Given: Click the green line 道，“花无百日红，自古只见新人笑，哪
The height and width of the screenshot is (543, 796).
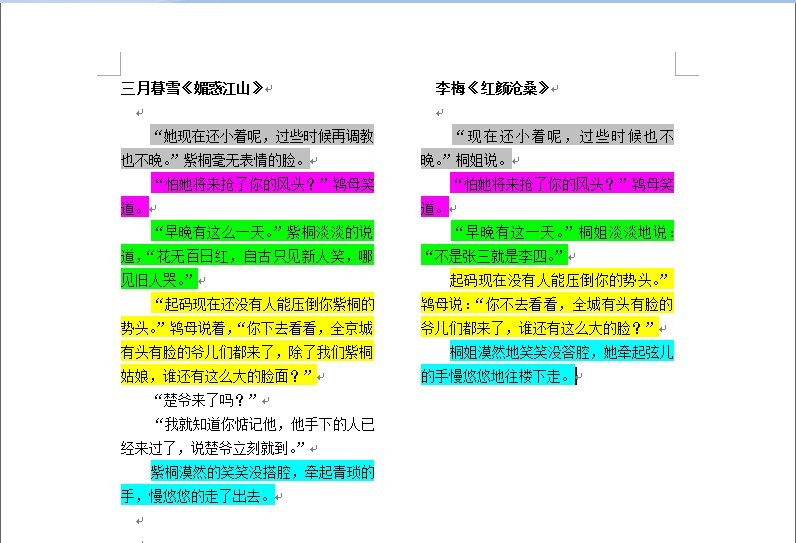Looking at the screenshot, I should point(247,256).
